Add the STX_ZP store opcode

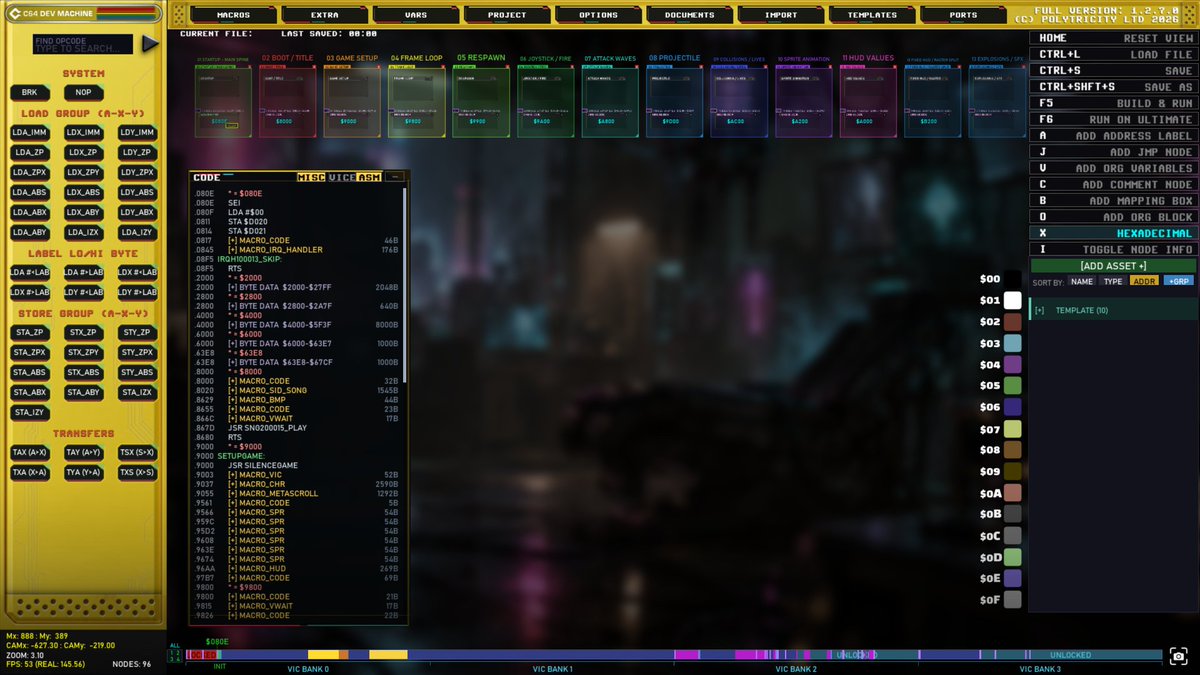pyautogui.click(x=84, y=332)
